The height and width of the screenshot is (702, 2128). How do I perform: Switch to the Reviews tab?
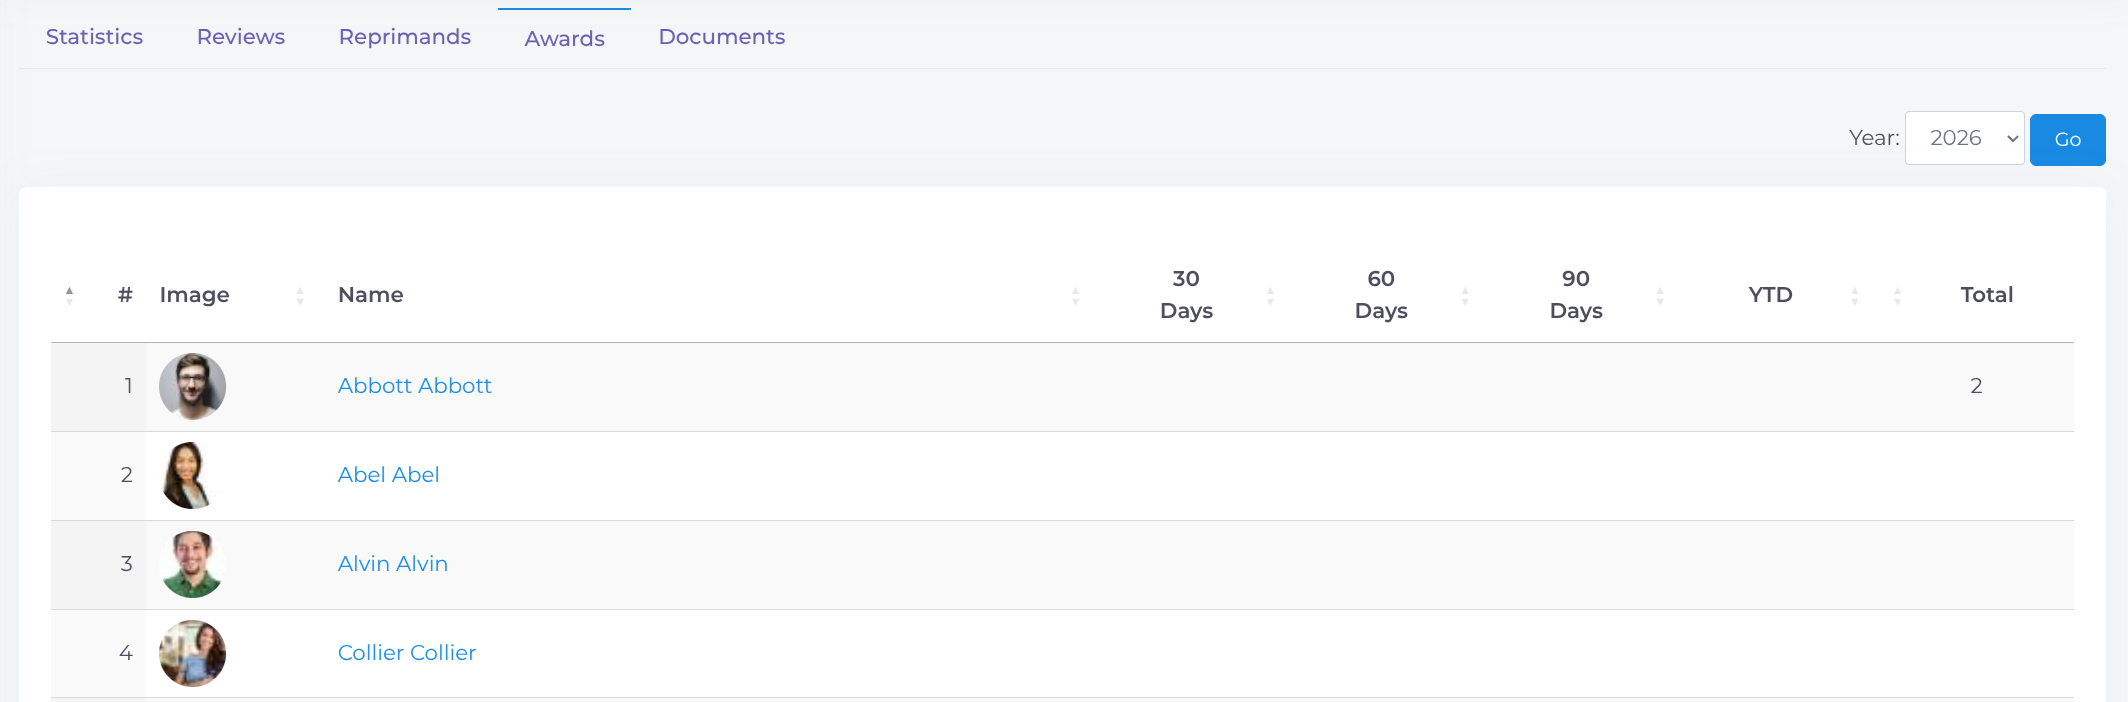(x=241, y=37)
